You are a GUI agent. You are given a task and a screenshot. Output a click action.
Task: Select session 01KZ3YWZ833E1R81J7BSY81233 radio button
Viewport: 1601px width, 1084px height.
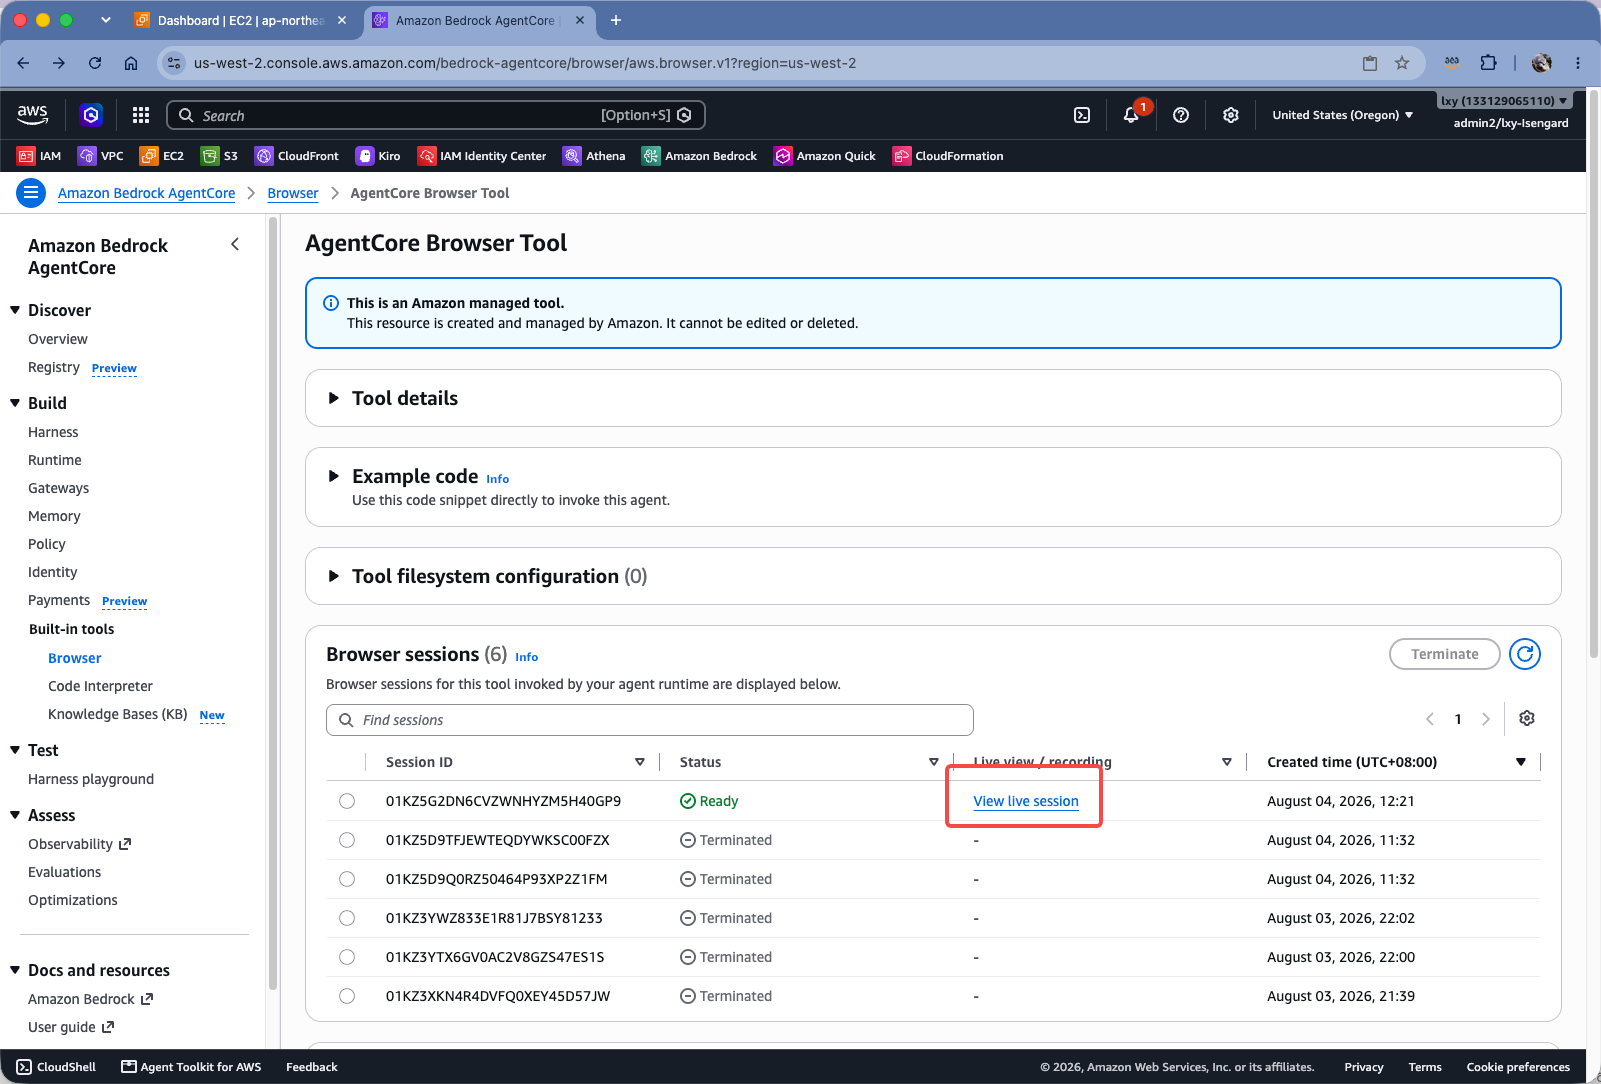pos(347,918)
